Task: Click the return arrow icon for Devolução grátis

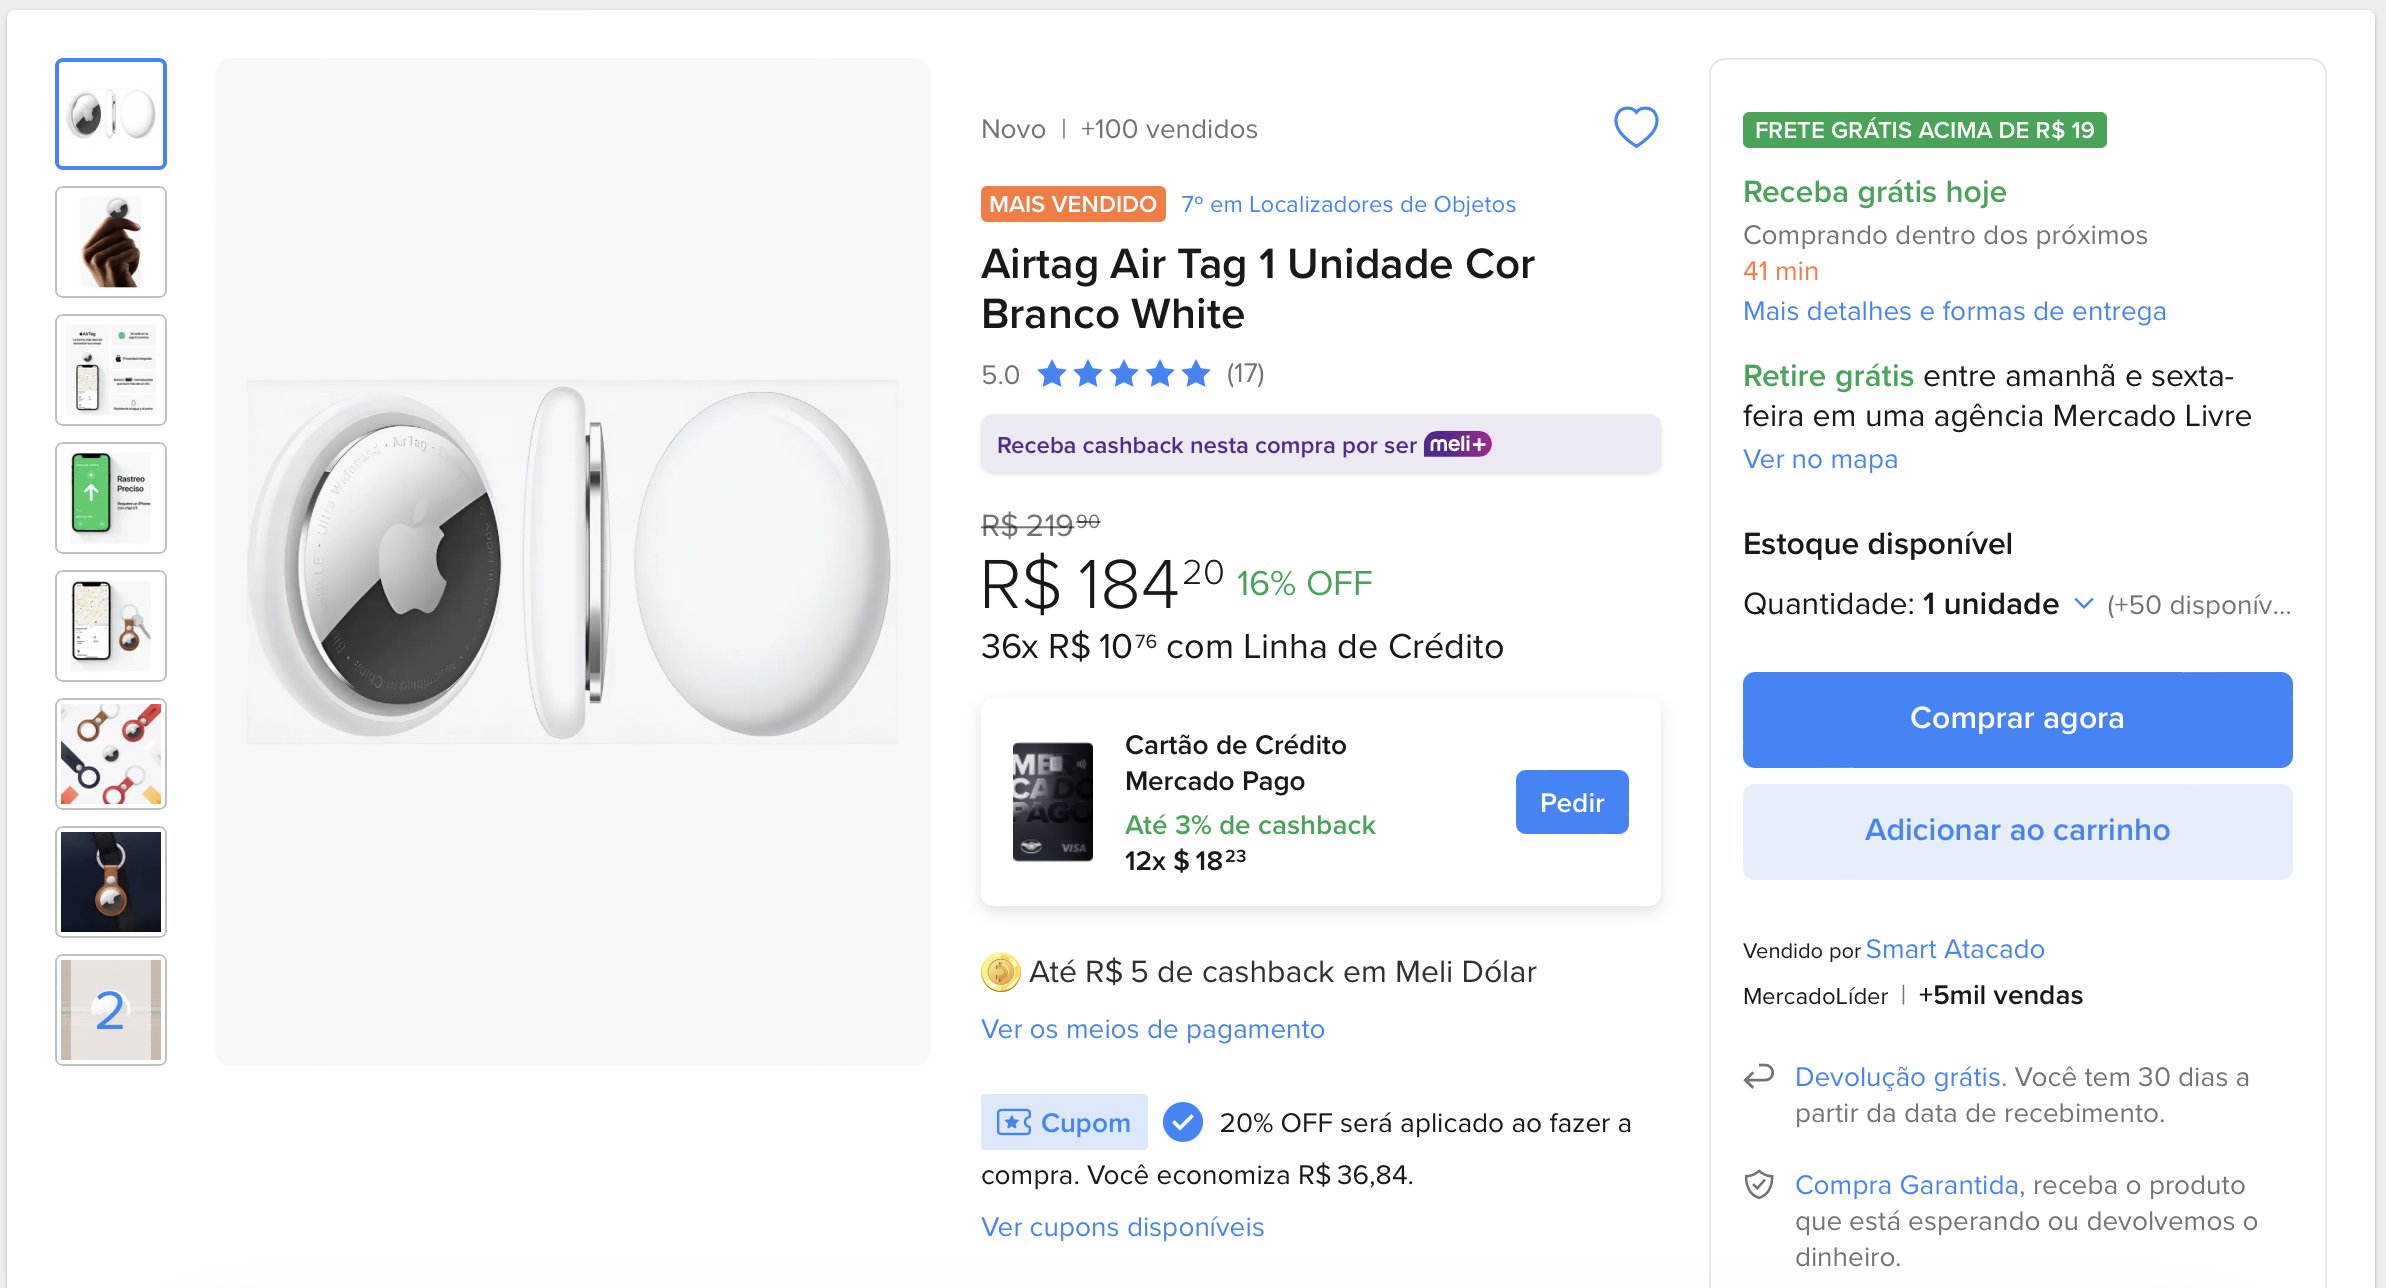Action: (1759, 1076)
